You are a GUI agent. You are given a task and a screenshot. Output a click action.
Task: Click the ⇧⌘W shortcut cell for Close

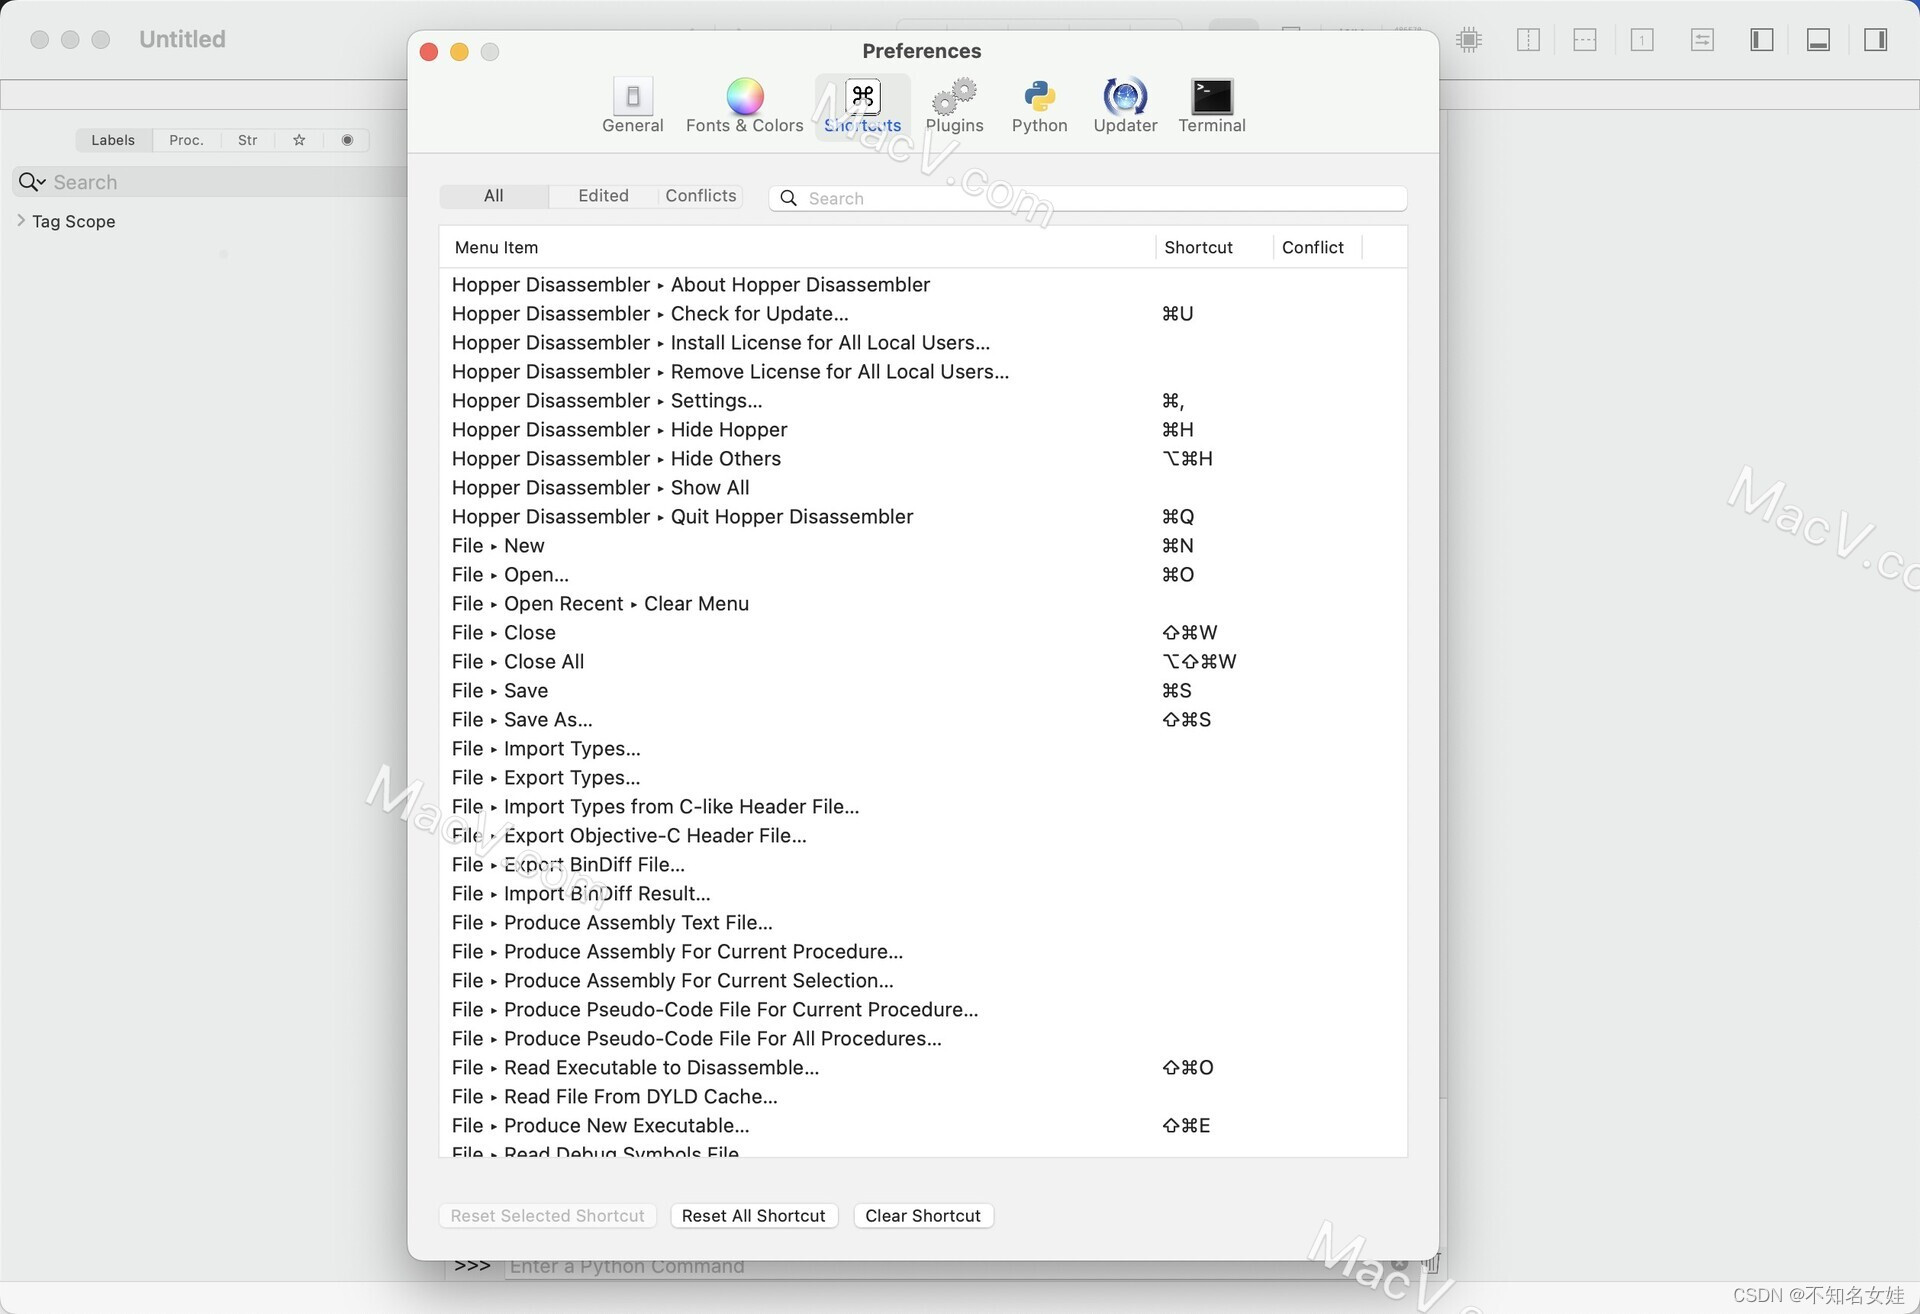tap(1189, 633)
